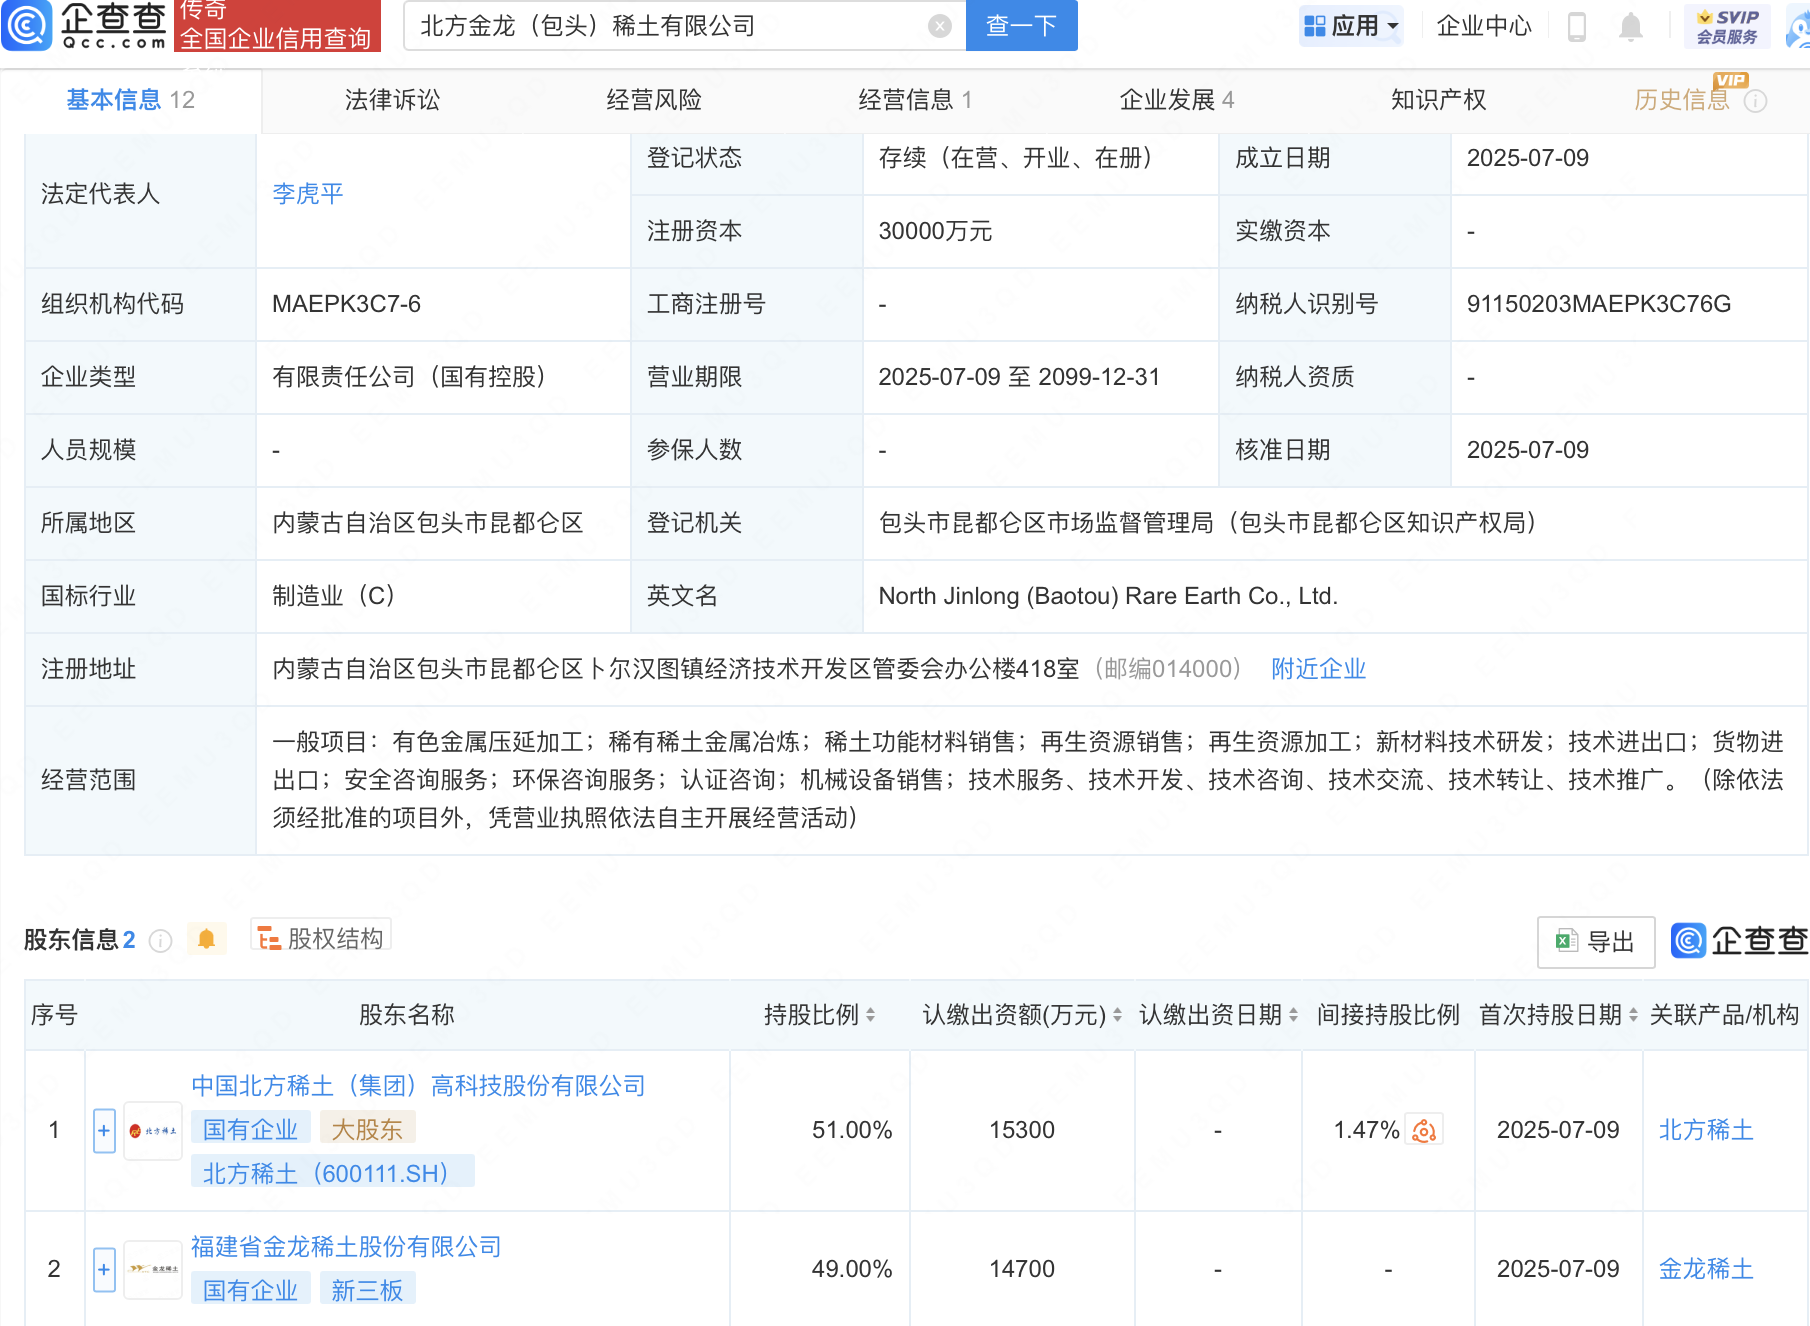Open the 股权结构 view
Image resolution: width=1810 pixels, height=1326 pixels.
tap(321, 938)
